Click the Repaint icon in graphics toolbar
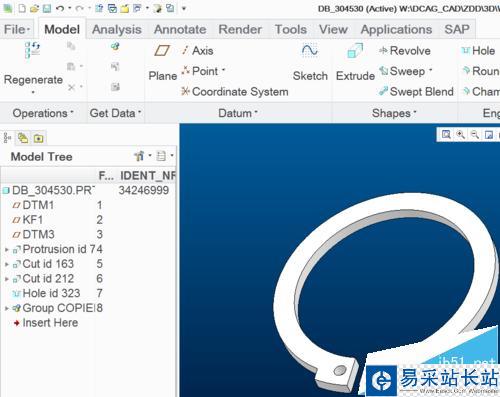The height and width of the screenshot is (397, 500). 489,134
